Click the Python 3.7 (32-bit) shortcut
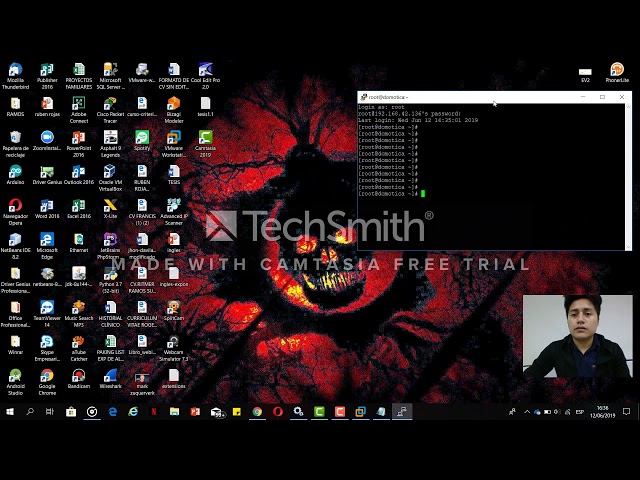This screenshot has width=640, height=480. (x=110, y=280)
